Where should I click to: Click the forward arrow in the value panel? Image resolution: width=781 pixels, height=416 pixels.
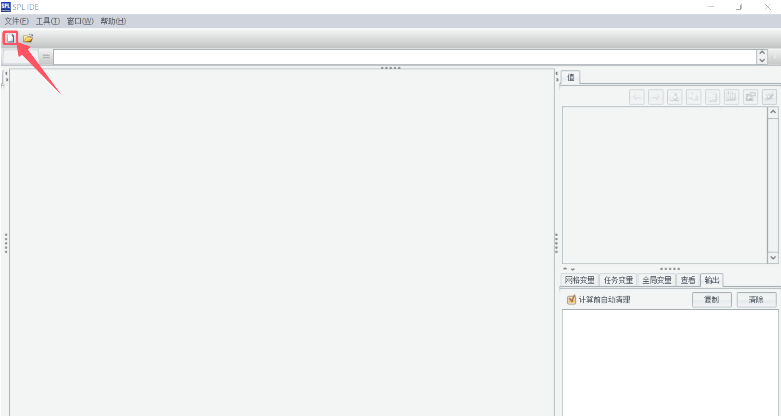655,97
